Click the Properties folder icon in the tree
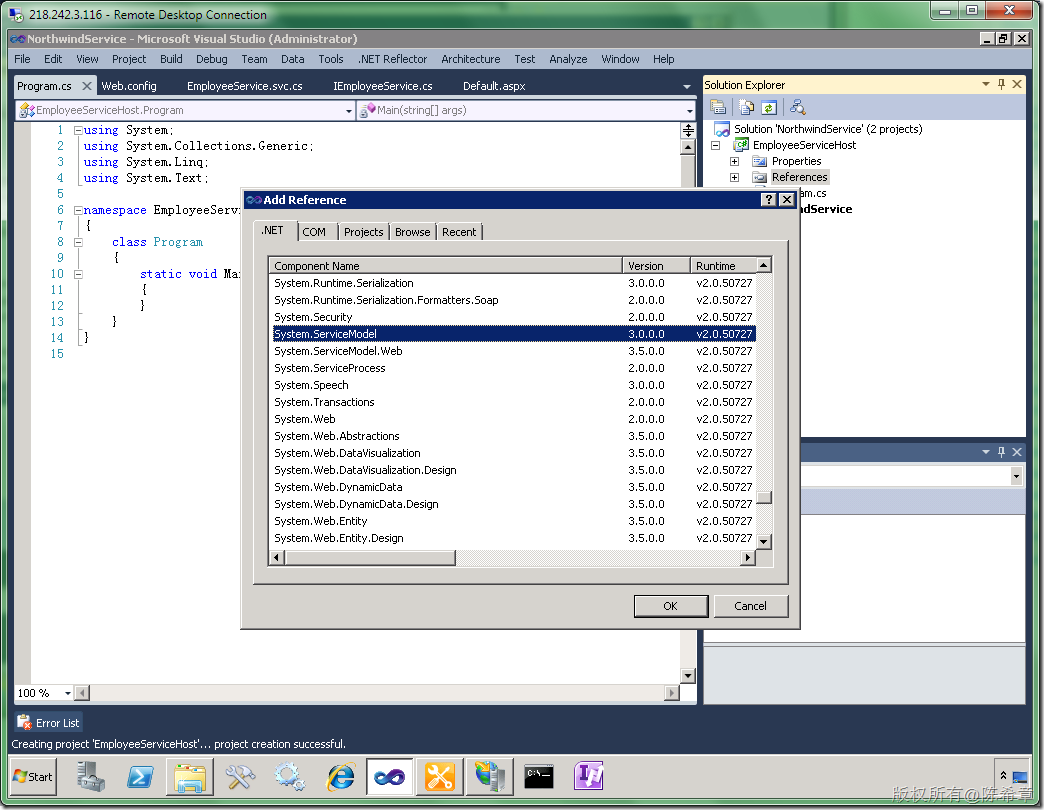The height and width of the screenshot is (810, 1044). [759, 161]
